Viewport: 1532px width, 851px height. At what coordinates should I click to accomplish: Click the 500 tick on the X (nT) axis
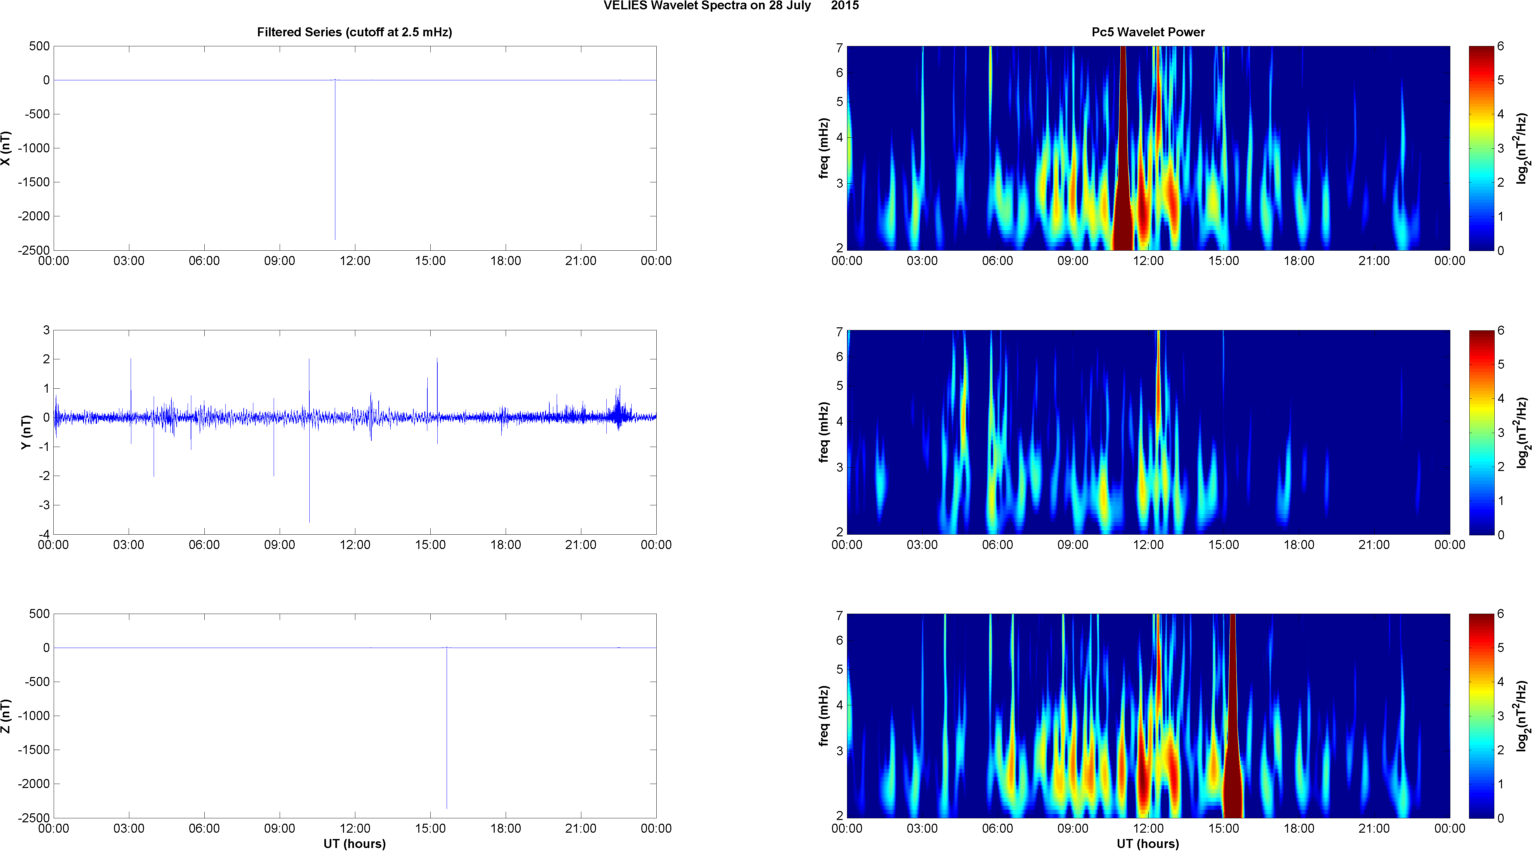coord(39,46)
